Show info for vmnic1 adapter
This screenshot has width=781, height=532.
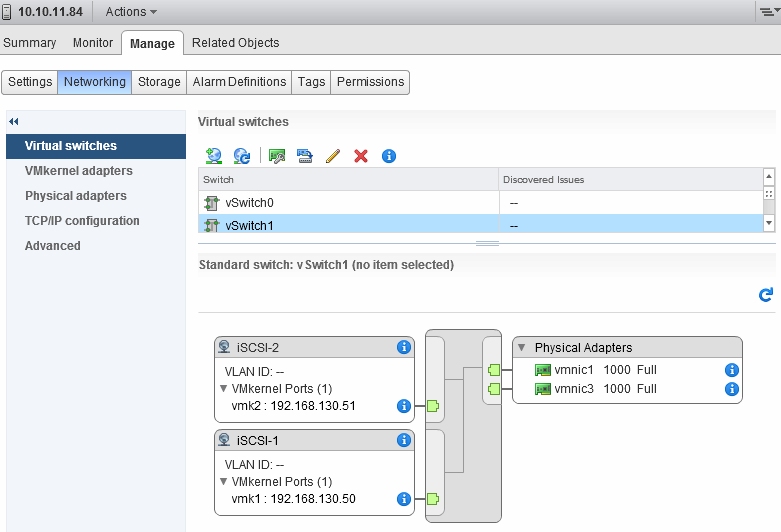[731, 370]
